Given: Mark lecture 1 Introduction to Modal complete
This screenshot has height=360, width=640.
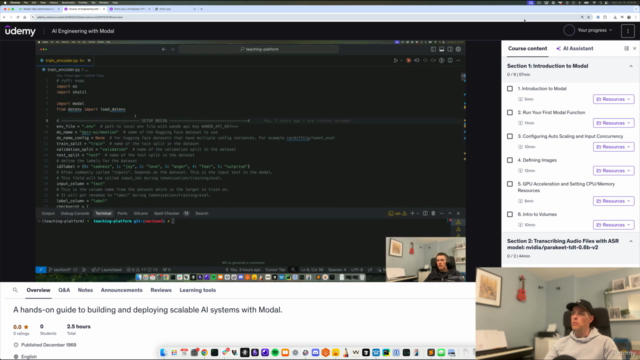Looking at the screenshot, I should click(x=510, y=89).
